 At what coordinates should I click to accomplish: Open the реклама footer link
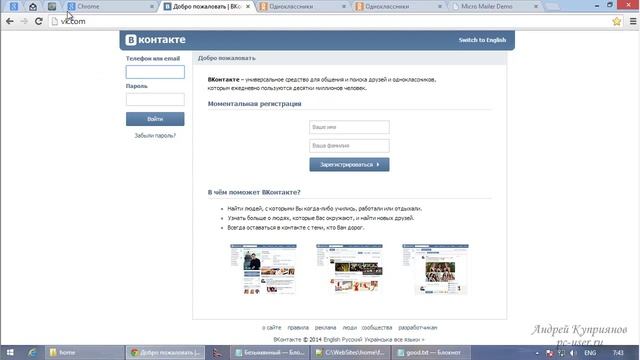coord(325,327)
